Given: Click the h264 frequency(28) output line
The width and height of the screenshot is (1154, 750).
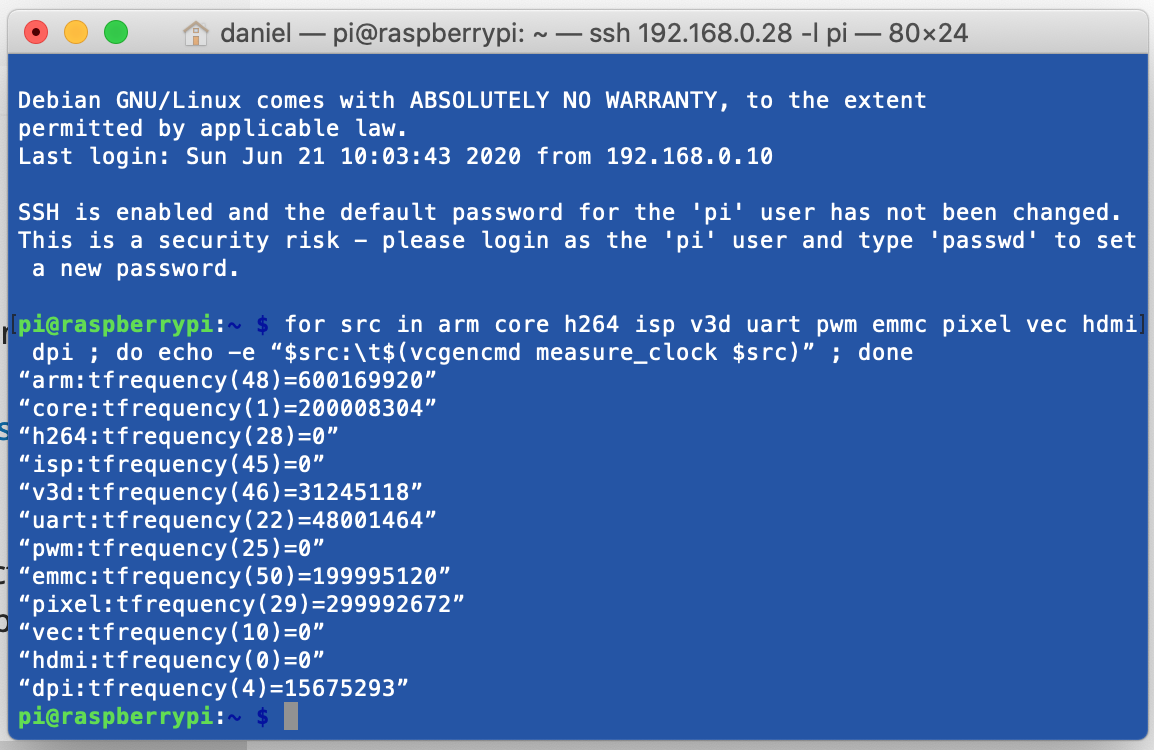Looking at the screenshot, I should pos(179,436).
